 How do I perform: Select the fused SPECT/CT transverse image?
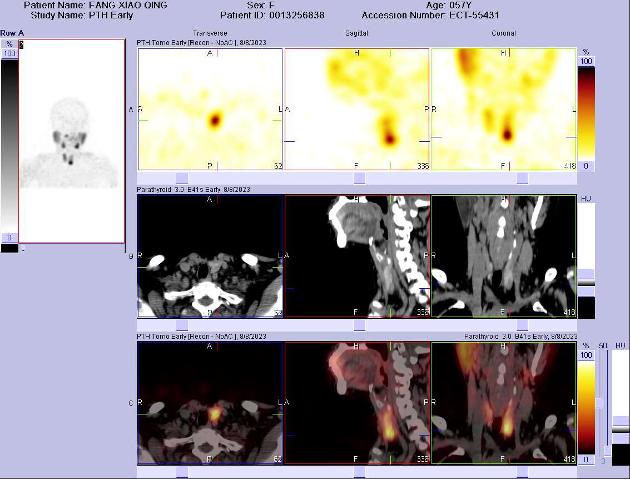(x=210, y=403)
